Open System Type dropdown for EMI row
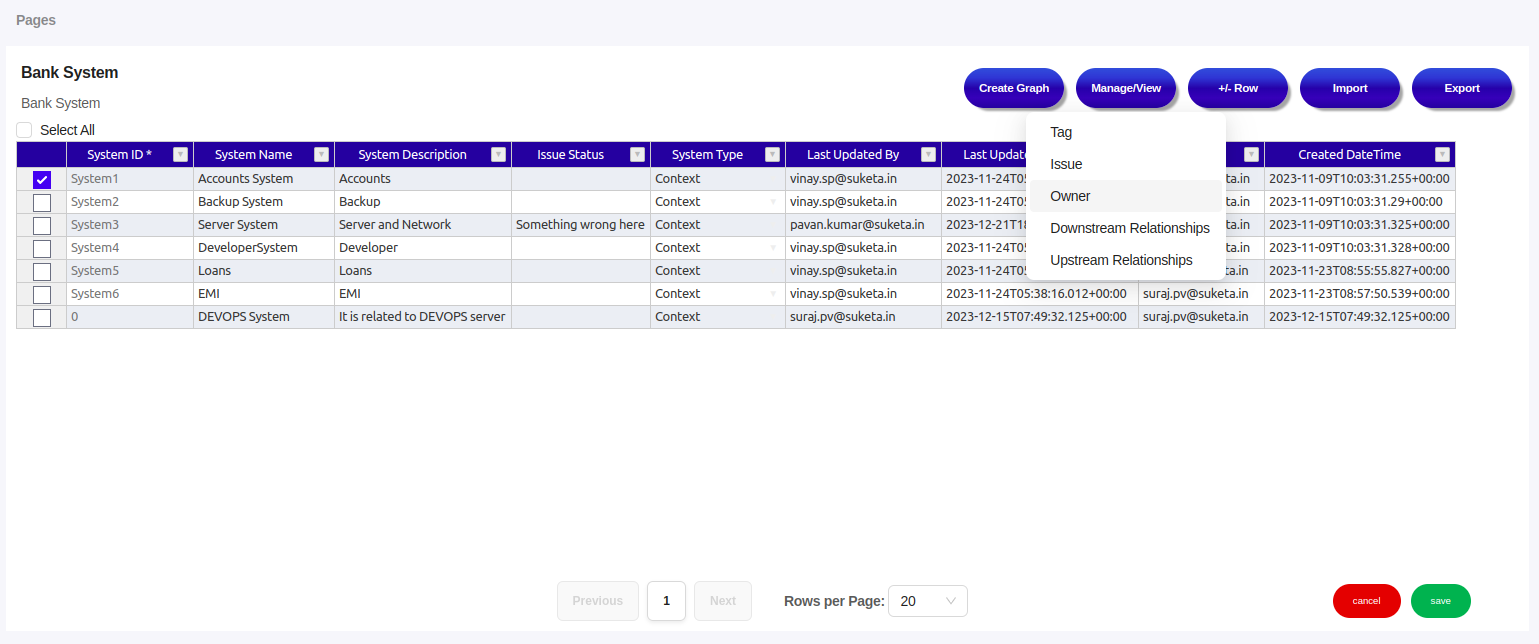 tap(772, 294)
